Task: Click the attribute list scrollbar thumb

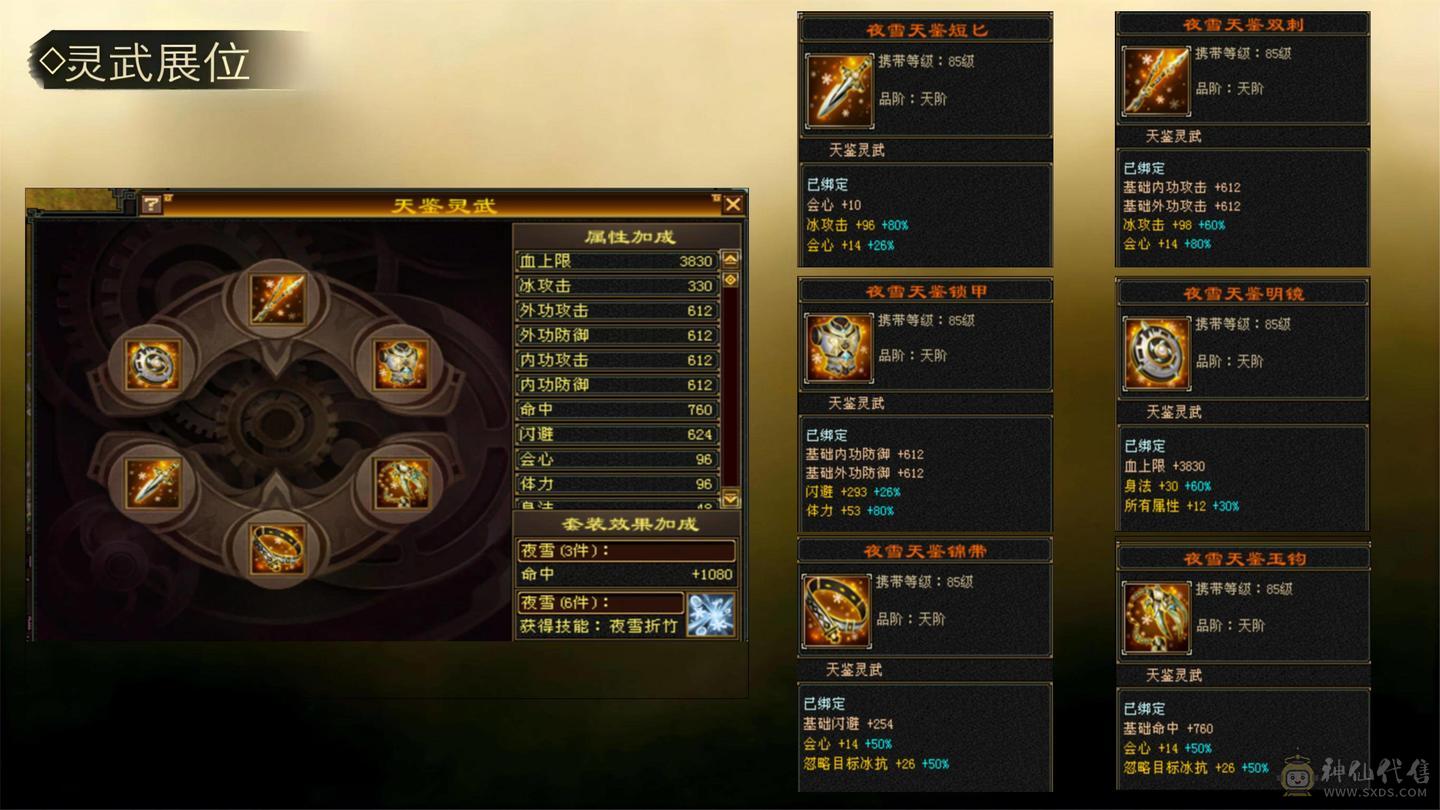Action: click(x=731, y=280)
